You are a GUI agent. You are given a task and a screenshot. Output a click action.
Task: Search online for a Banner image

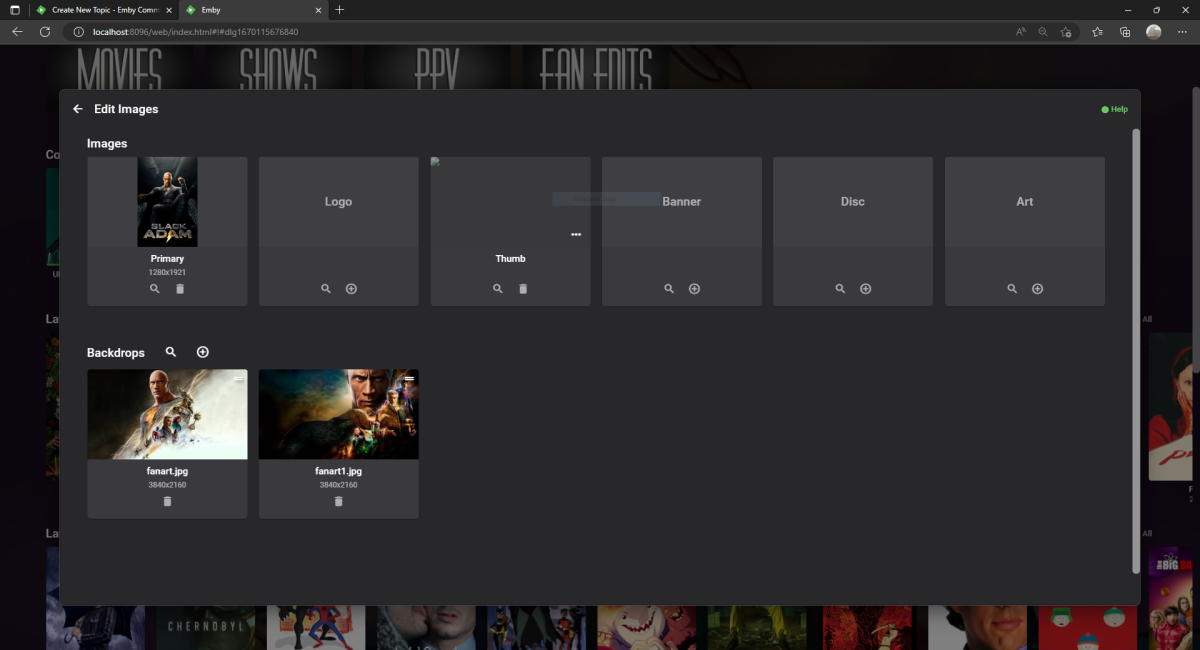click(x=669, y=289)
